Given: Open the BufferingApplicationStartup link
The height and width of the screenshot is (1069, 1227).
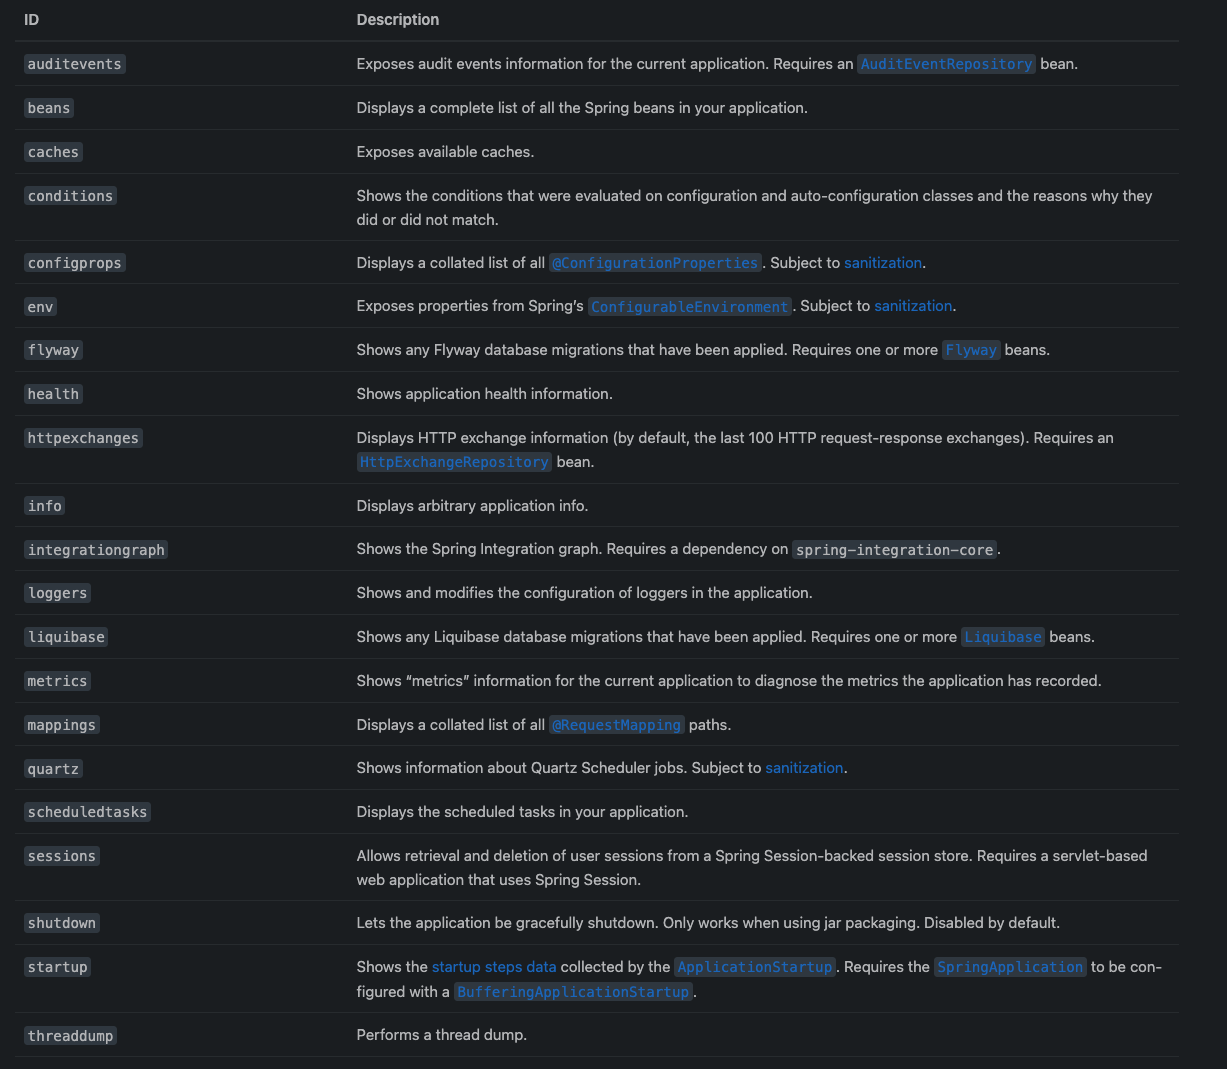Looking at the screenshot, I should click(573, 992).
